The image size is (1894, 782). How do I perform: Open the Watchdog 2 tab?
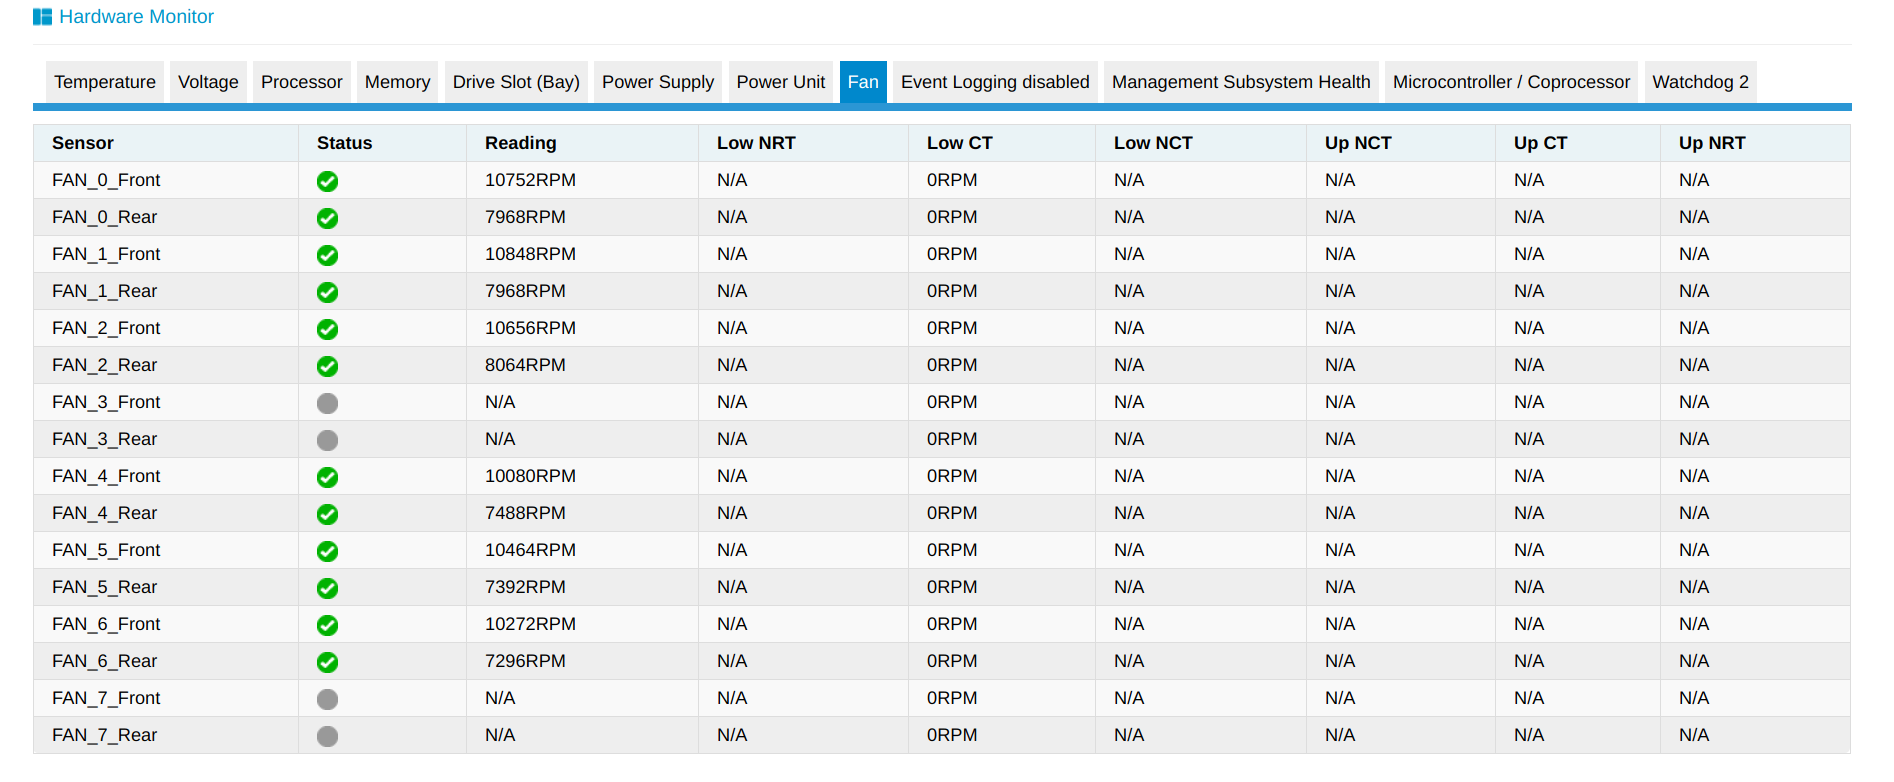click(x=1700, y=82)
